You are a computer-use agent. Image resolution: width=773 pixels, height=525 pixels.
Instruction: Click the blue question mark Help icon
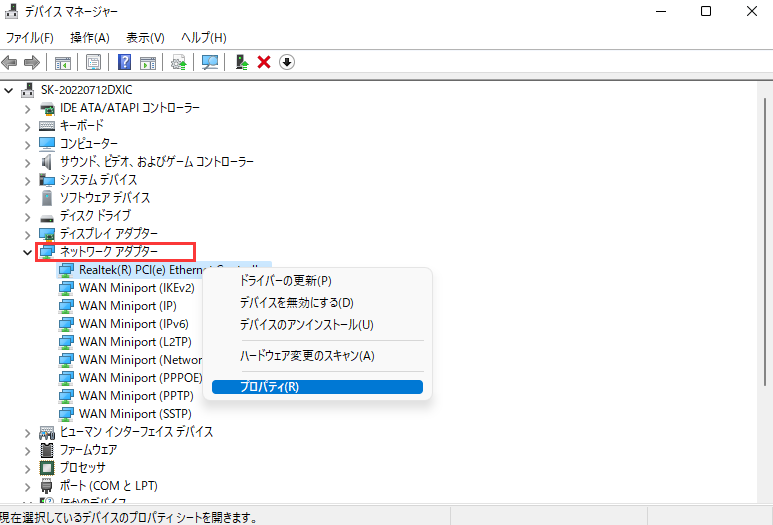tap(124, 63)
